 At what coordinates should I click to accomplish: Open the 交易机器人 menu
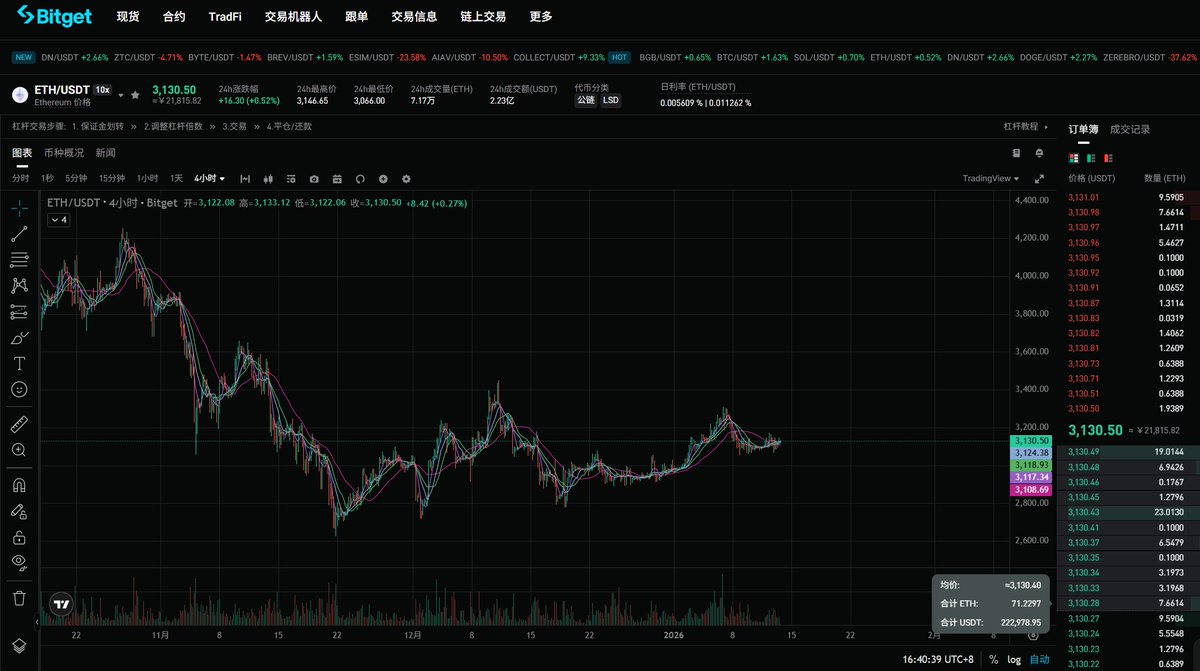tap(294, 16)
